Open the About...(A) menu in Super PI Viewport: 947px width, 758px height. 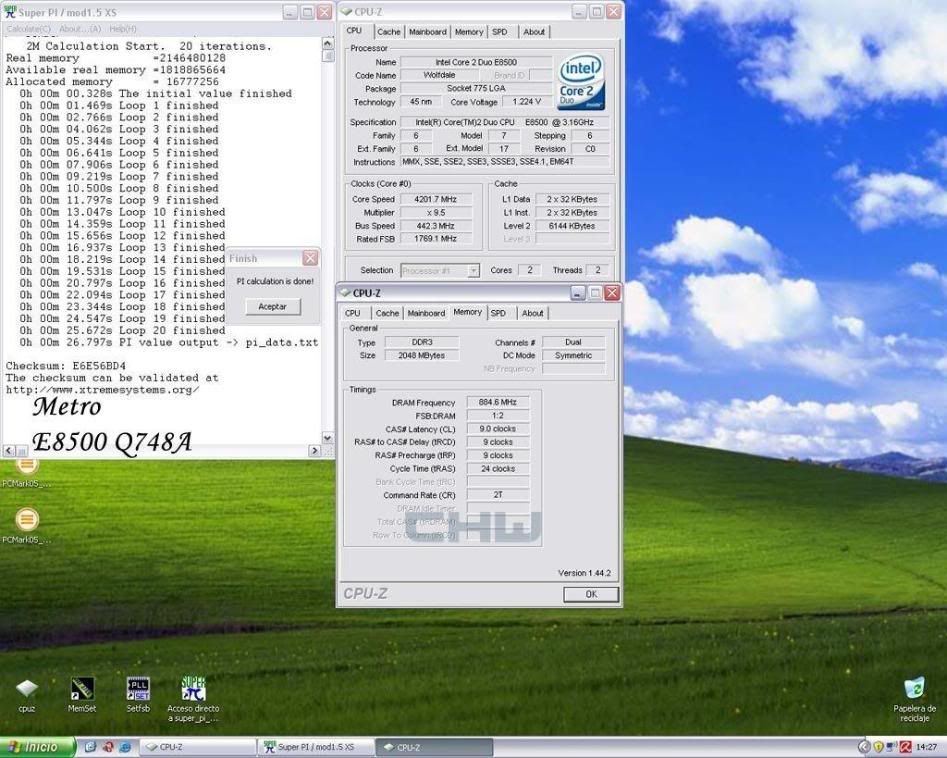(x=80, y=28)
